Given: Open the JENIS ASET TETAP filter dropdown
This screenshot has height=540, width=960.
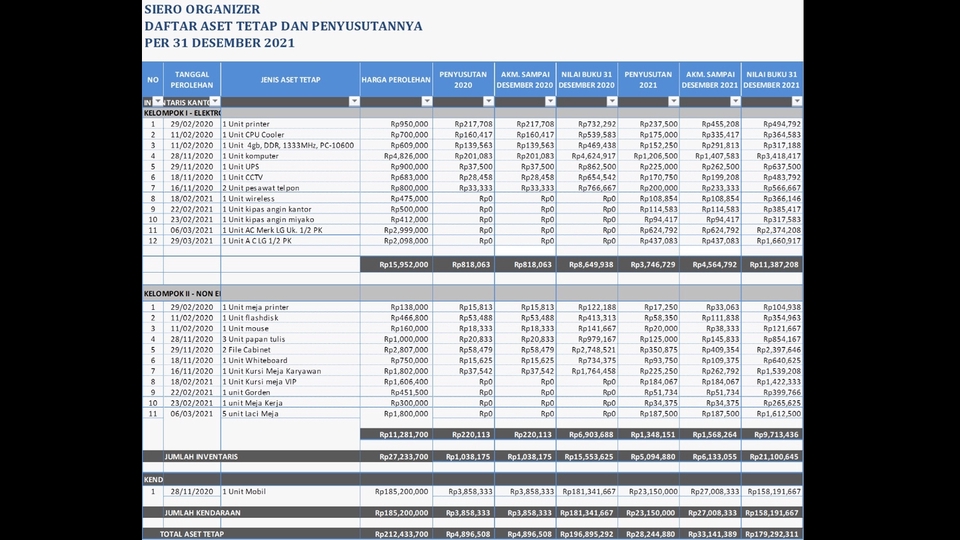Looking at the screenshot, I should pos(354,102).
